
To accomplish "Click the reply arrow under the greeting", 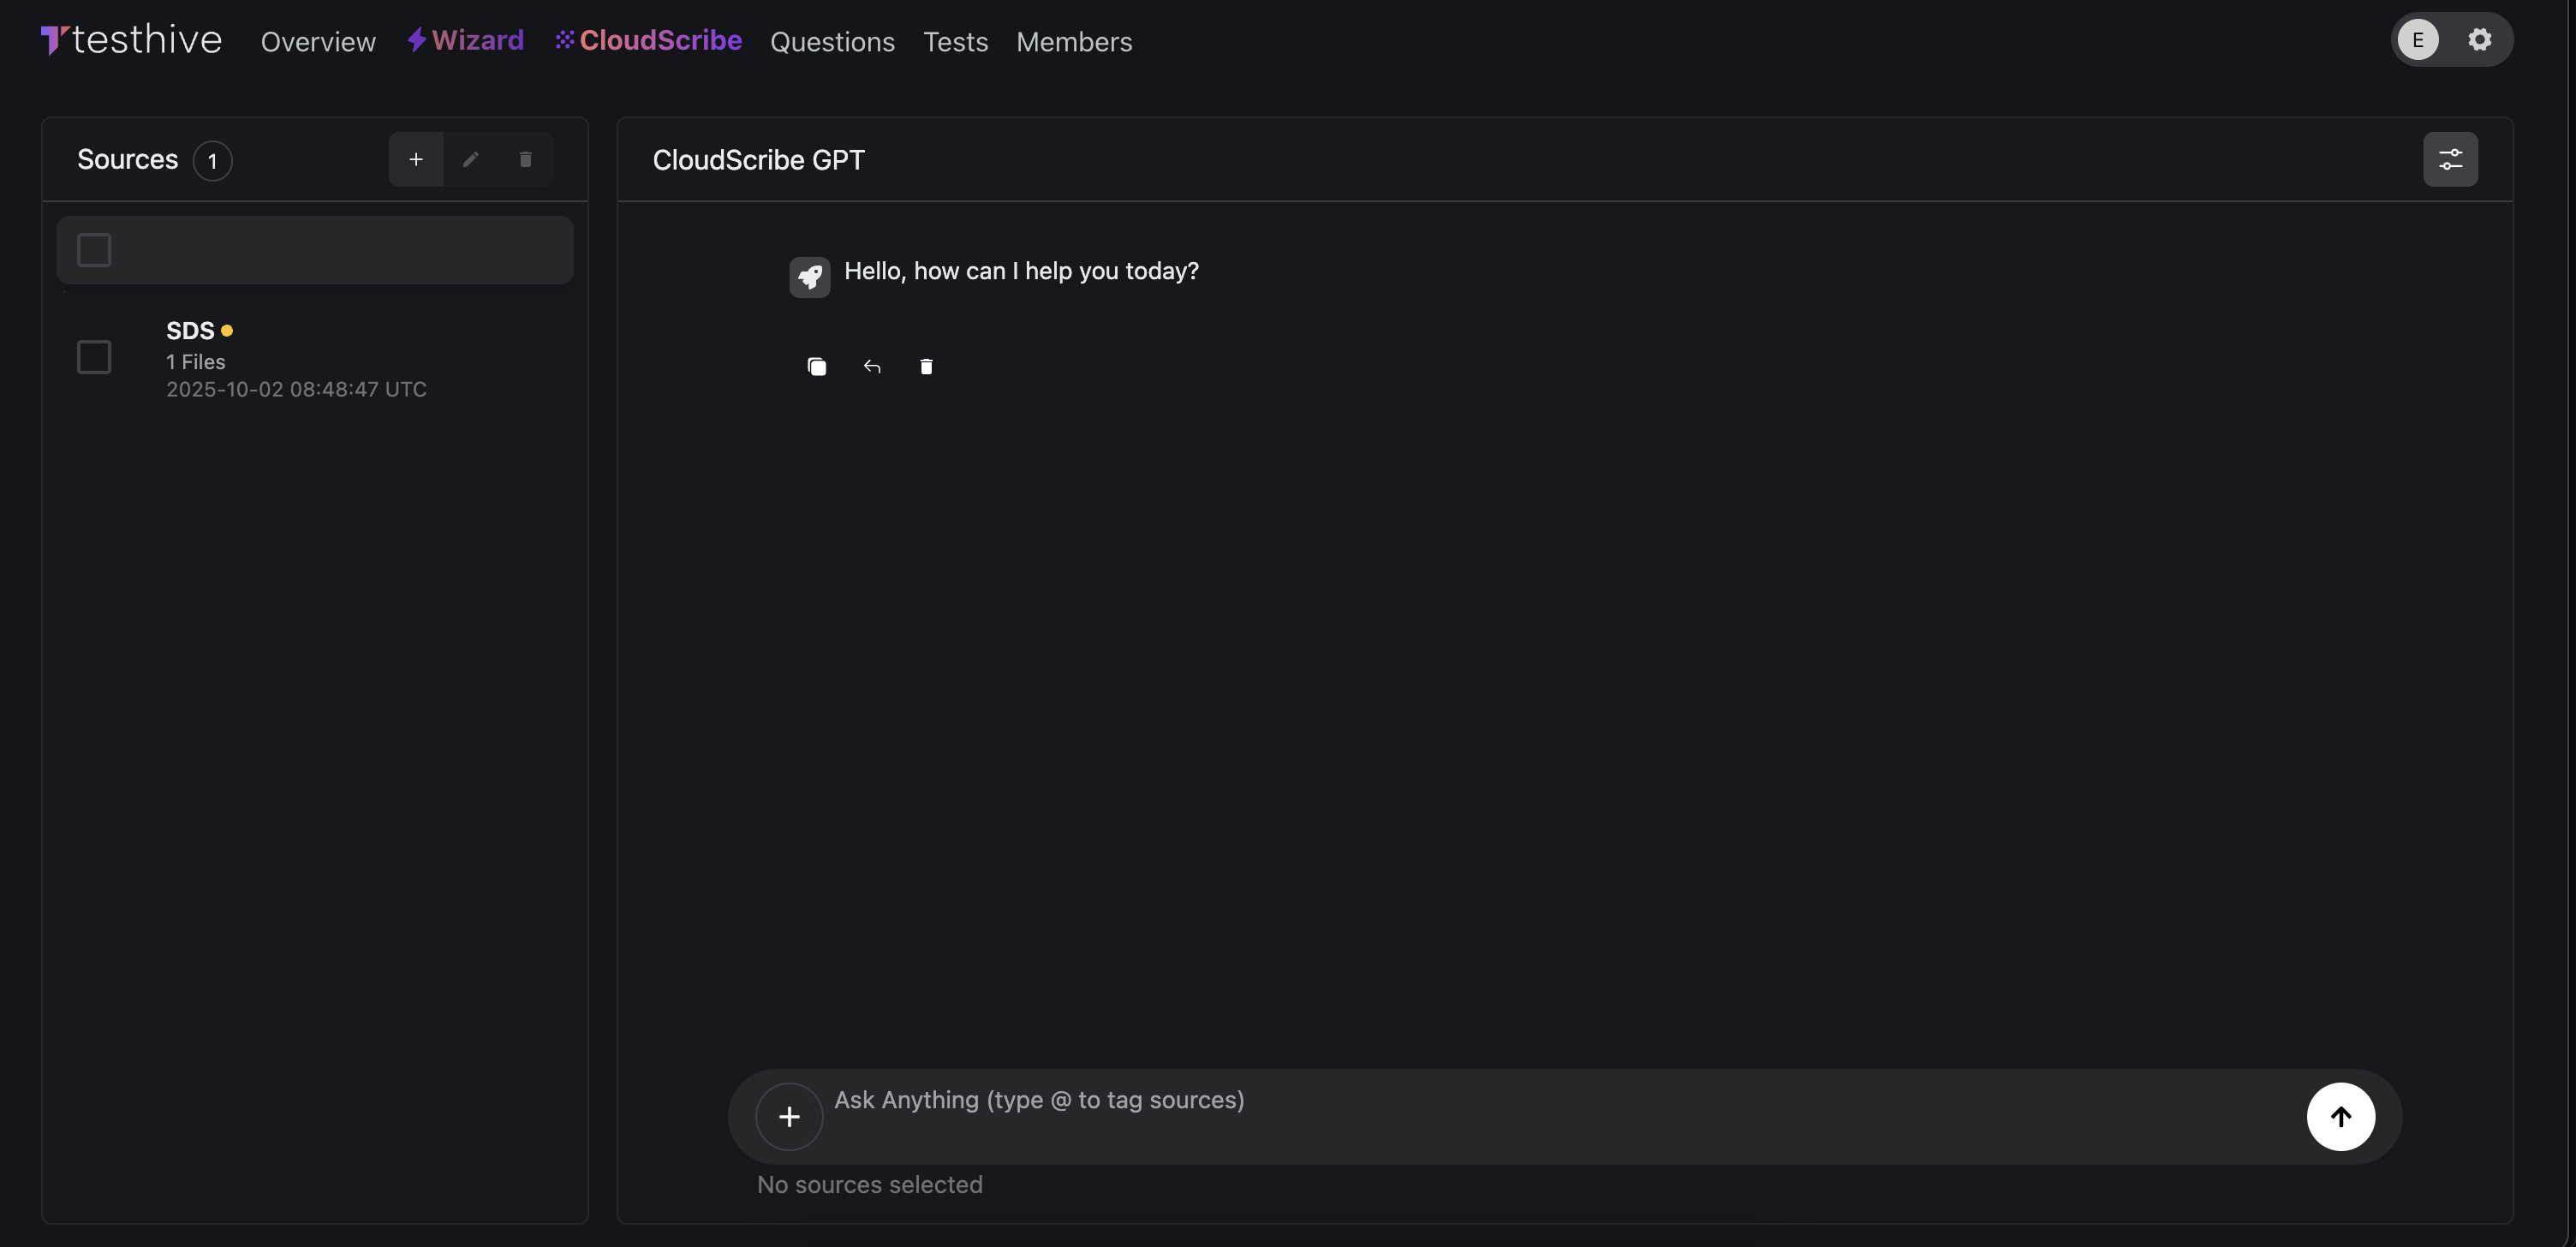I will pyautogui.click(x=872, y=367).
